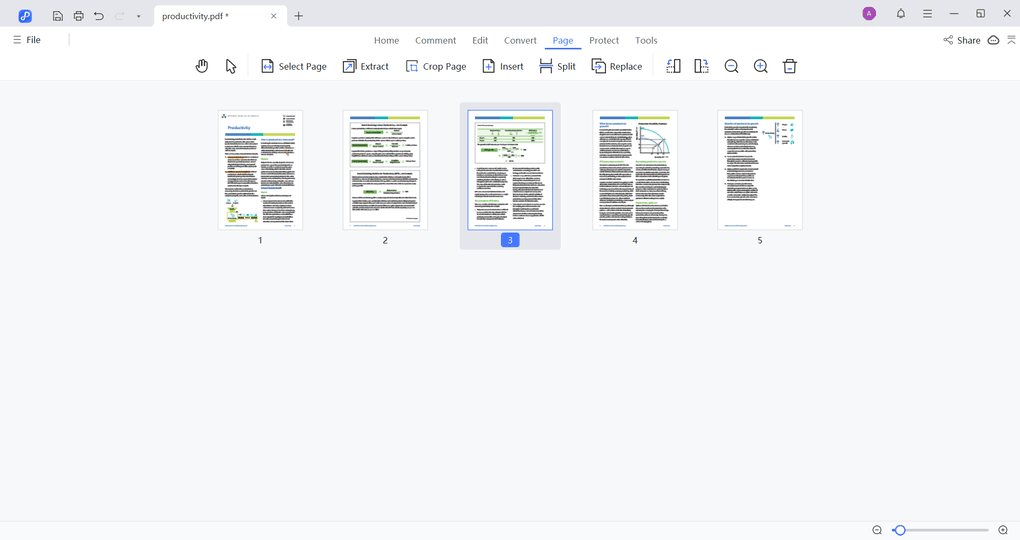The width and height of the screenshot is (1020, 540).
Task: Click the toolbar zoom out magnifier
Action: 731,66
